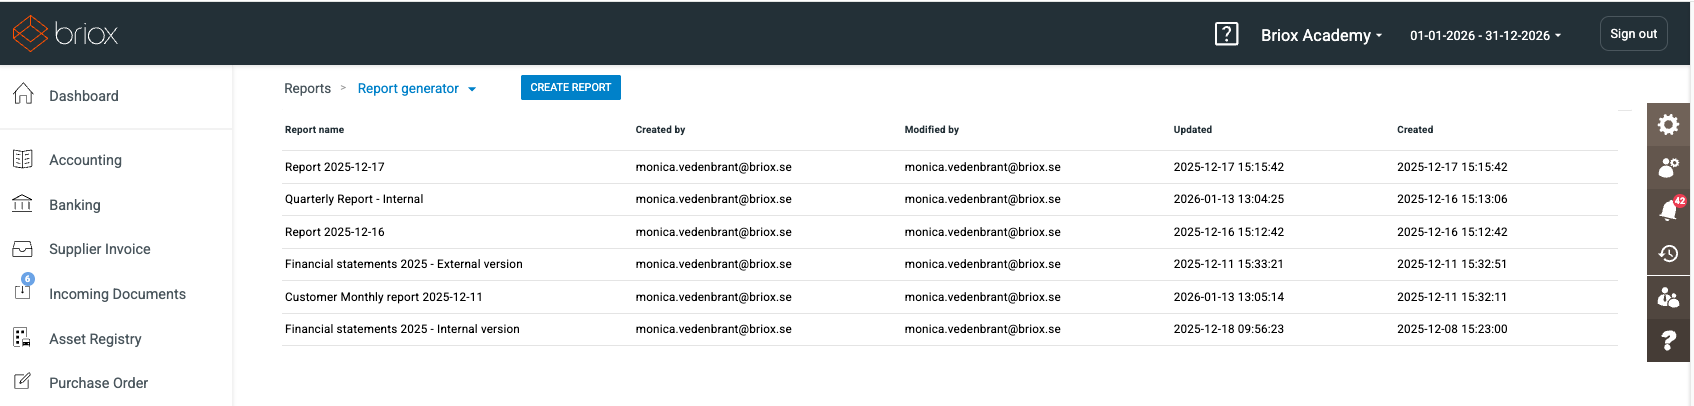
Task: Click the notifications bell icon
Action: pyautogui.click(x=1668, y=210)
